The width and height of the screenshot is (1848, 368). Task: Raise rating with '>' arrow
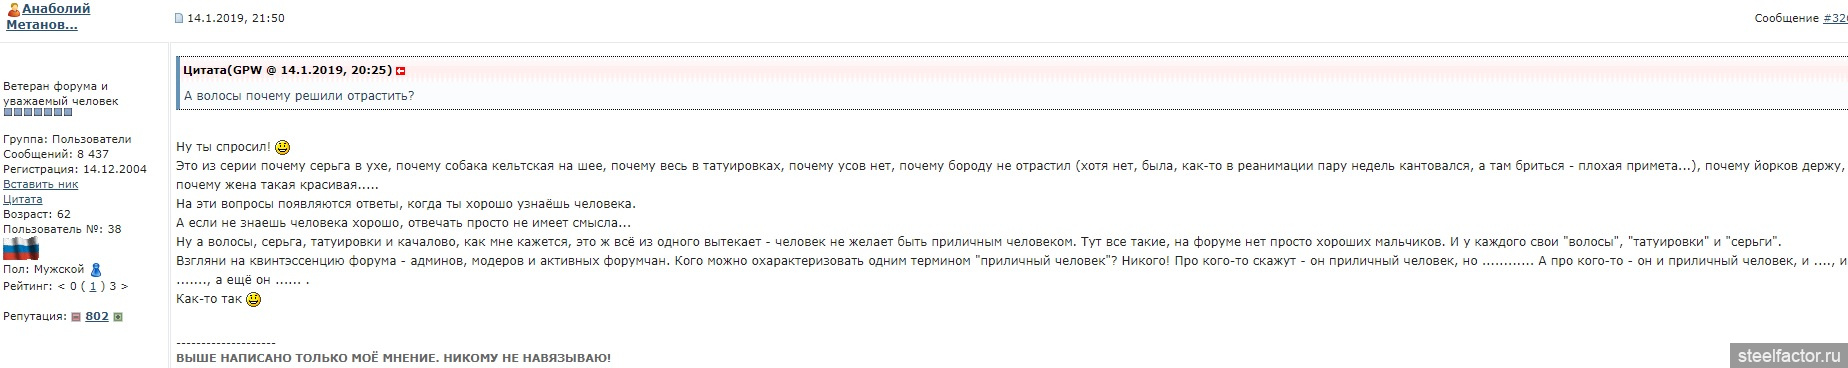pyautogui.click(x=124, y=286)
